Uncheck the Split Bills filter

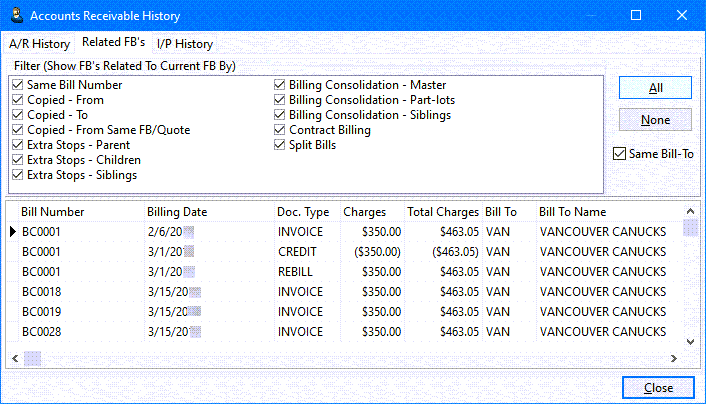point(281,145)
